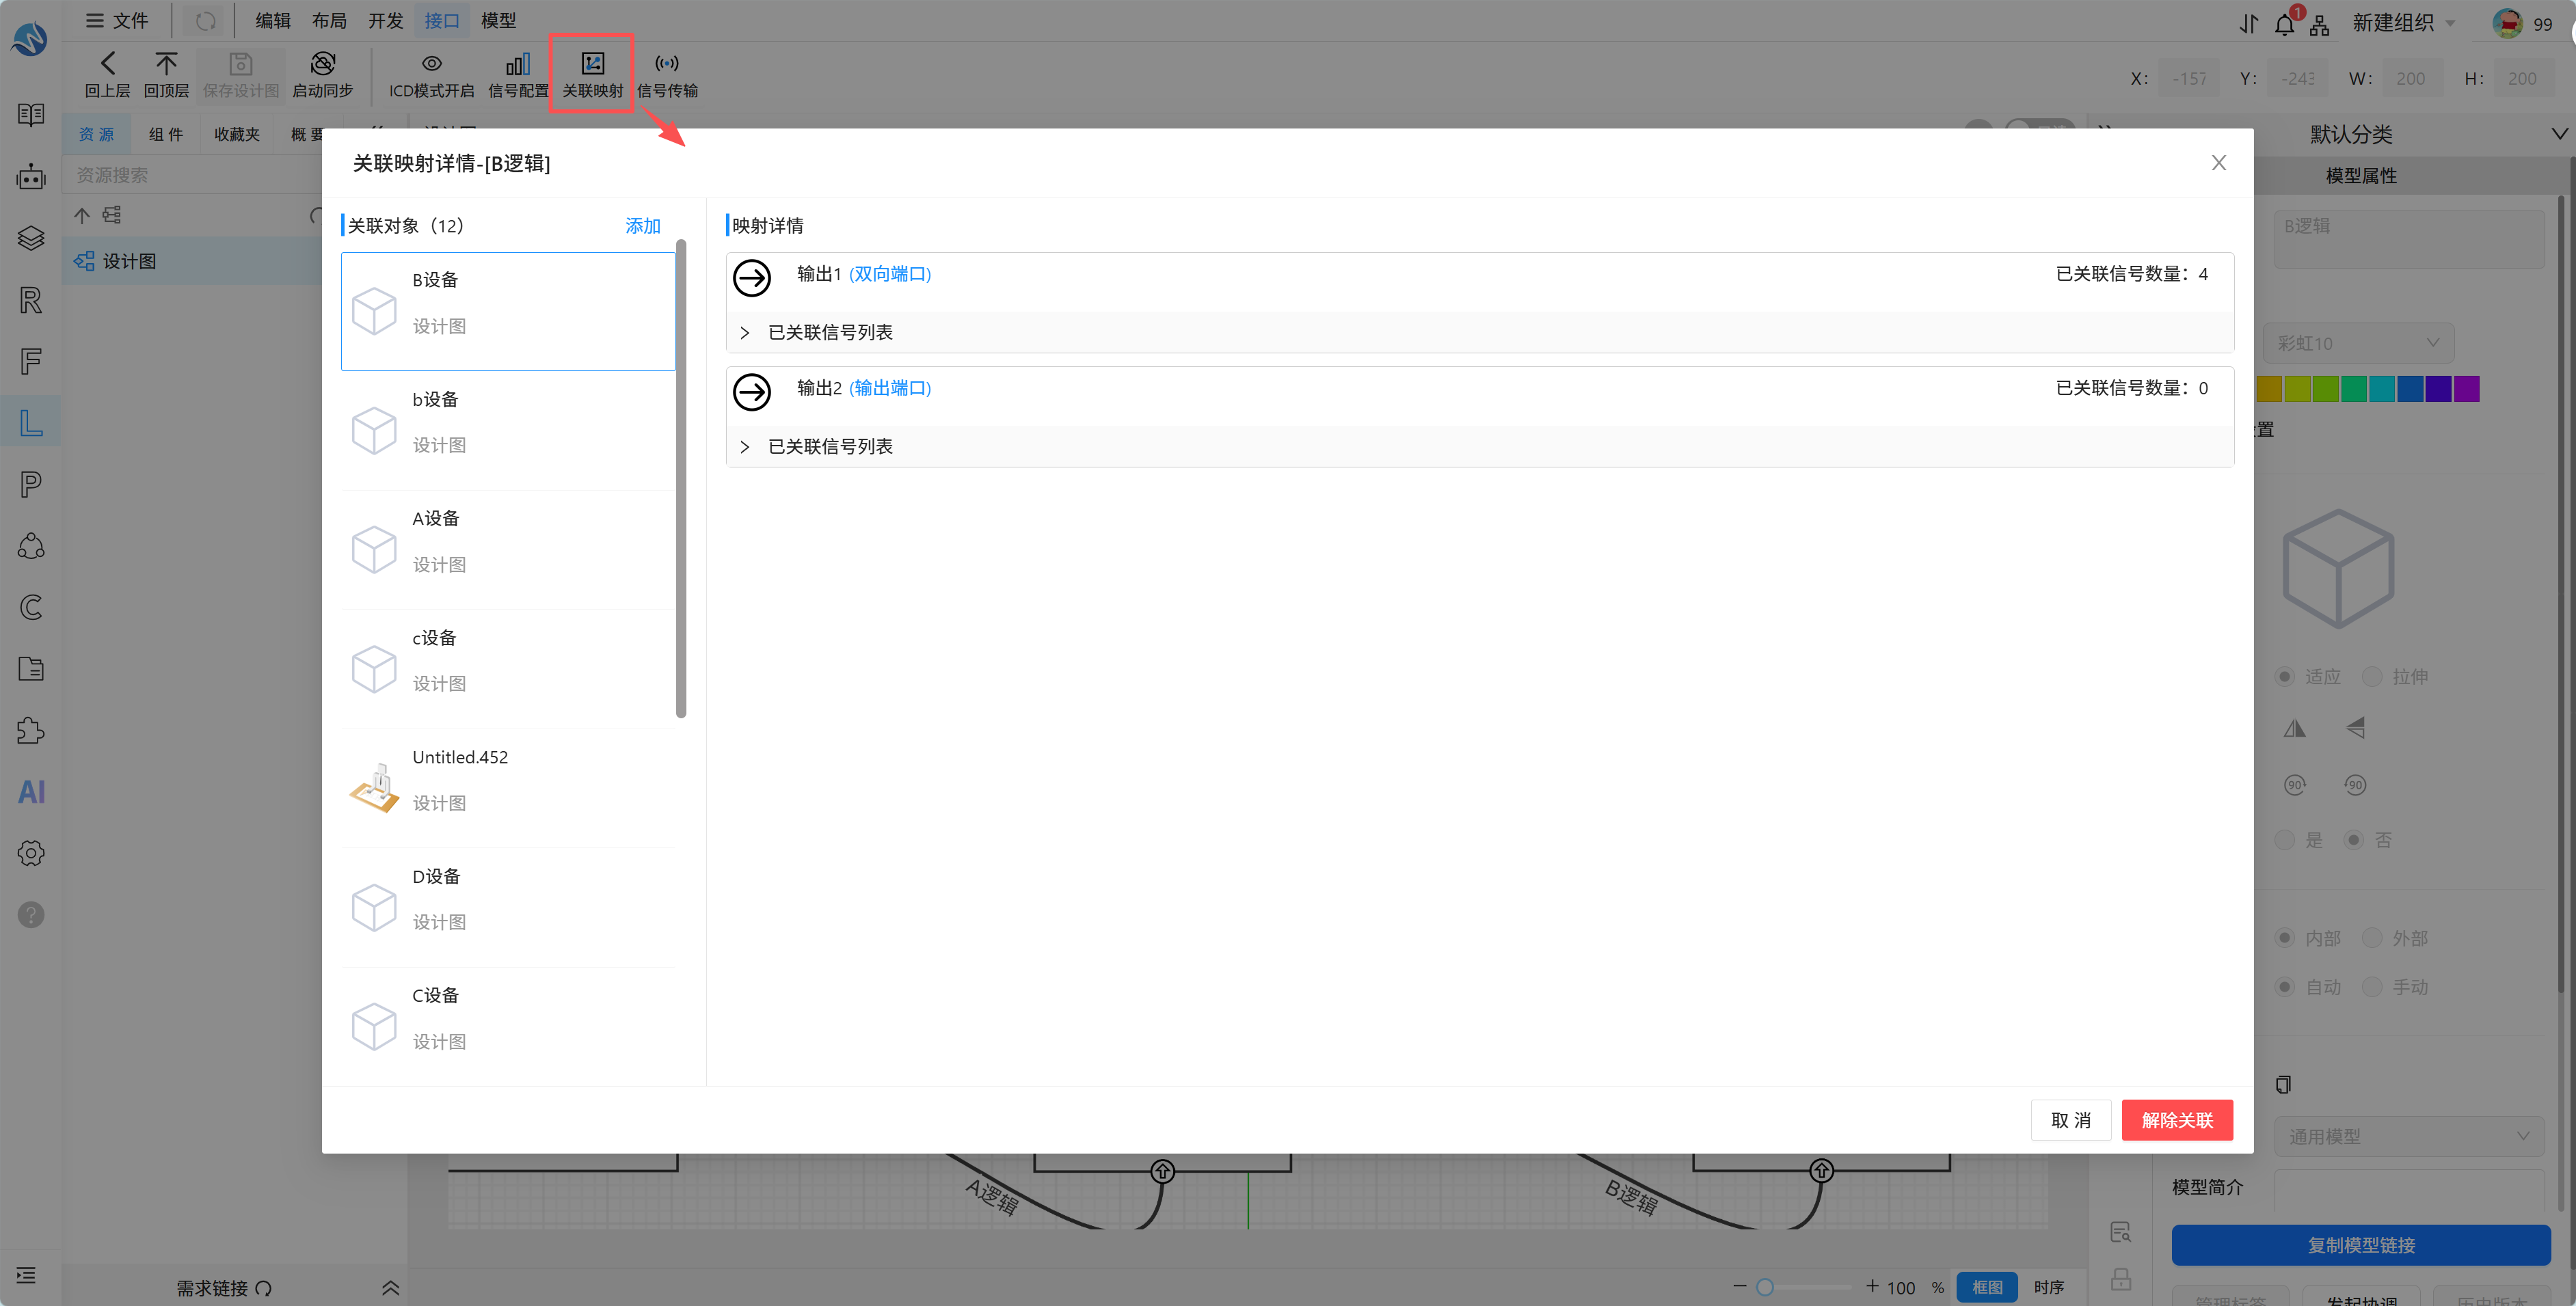Switch to the 开发 menu tab
Viewport: 2576px width, 1306px height.
(385, 20)
